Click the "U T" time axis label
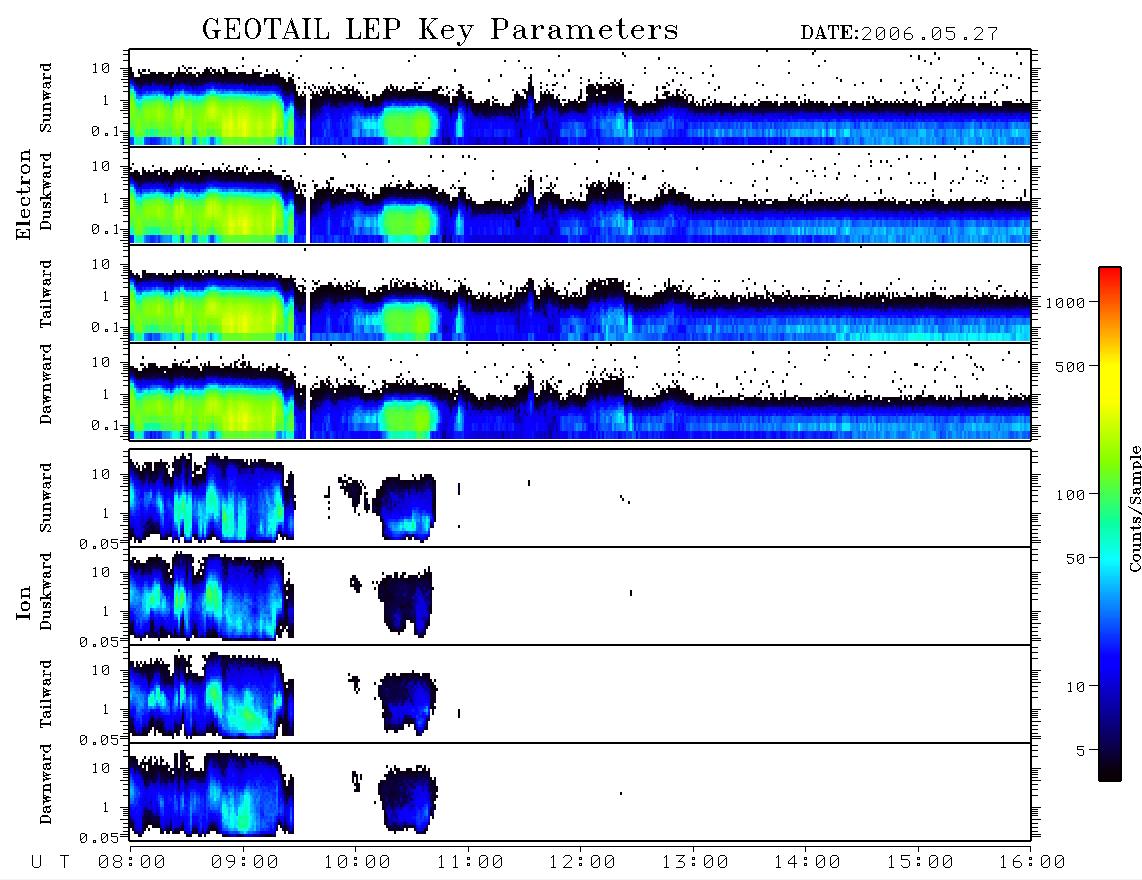Screen dimensions: 1142x880 pos(51,863)
